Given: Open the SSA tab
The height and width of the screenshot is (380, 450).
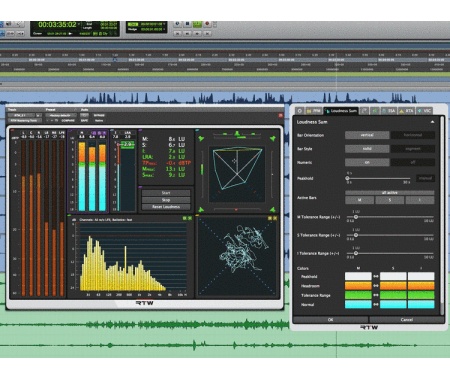Looking at the screenshot, I should click(x=389, y=111).
